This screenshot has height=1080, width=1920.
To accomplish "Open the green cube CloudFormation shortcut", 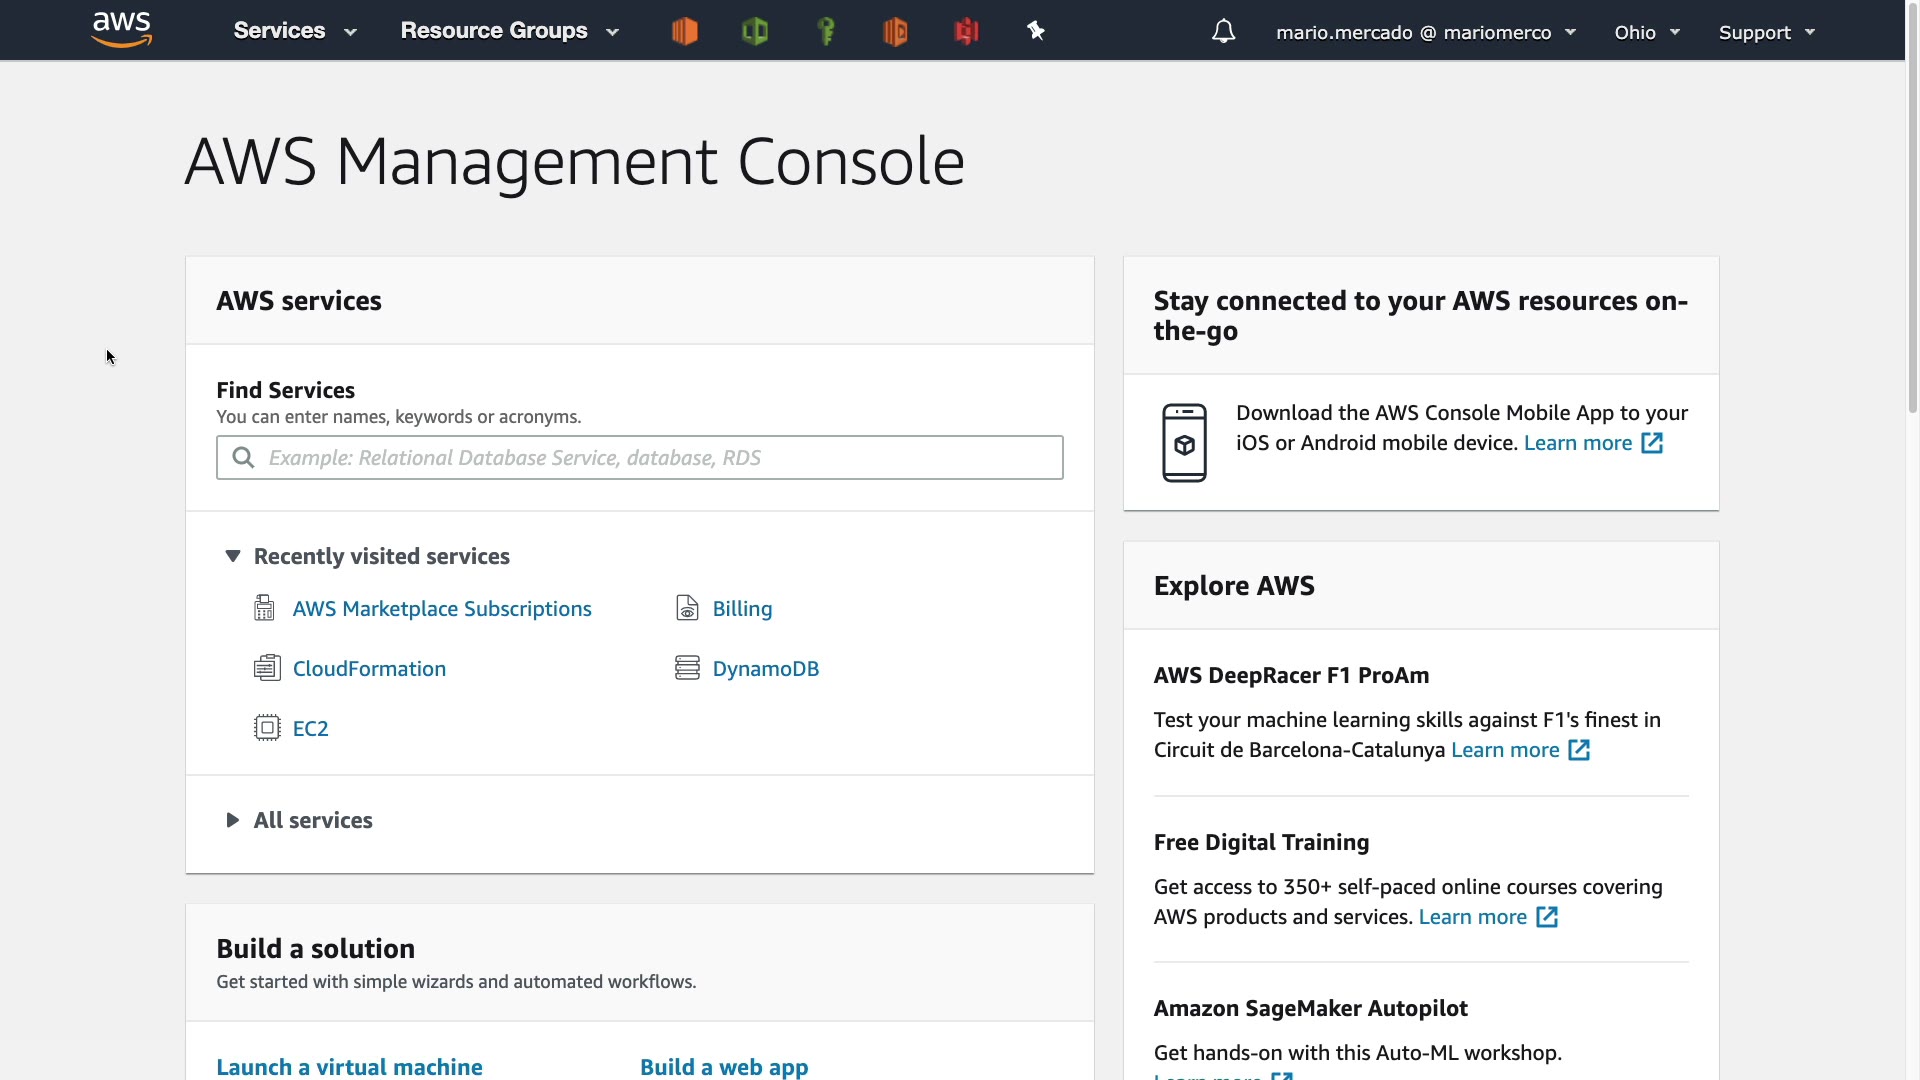I will 755,32.
